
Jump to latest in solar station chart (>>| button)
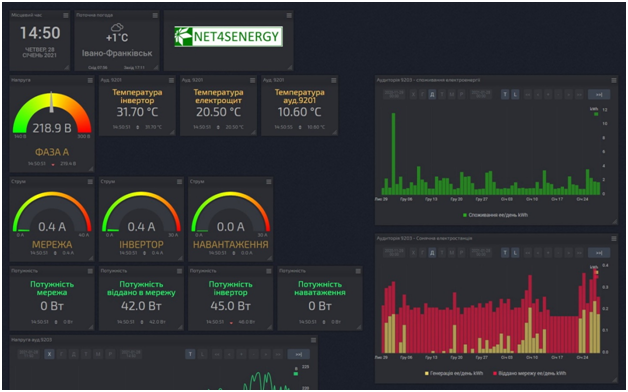tap(599, 253)
